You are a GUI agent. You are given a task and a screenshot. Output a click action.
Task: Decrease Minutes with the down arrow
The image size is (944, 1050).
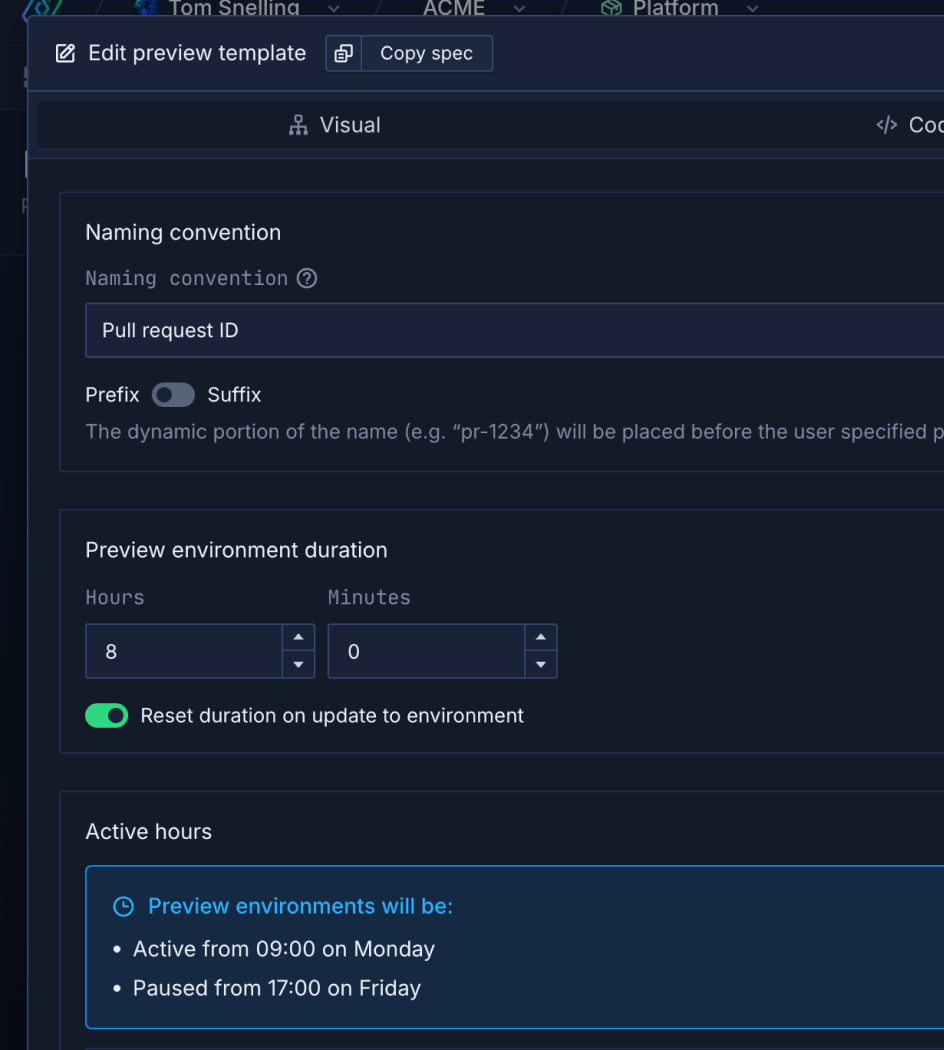click(x=540, y=664)
